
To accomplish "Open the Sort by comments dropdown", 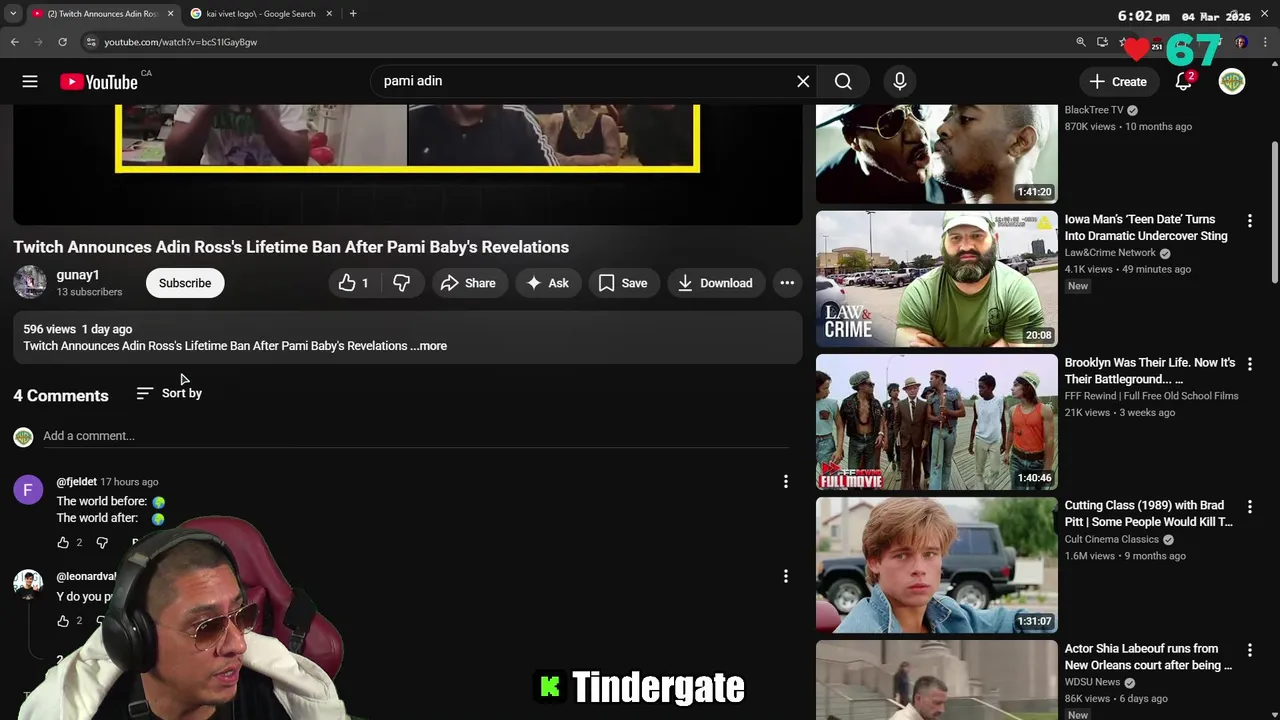I will [x=169, y=393].
